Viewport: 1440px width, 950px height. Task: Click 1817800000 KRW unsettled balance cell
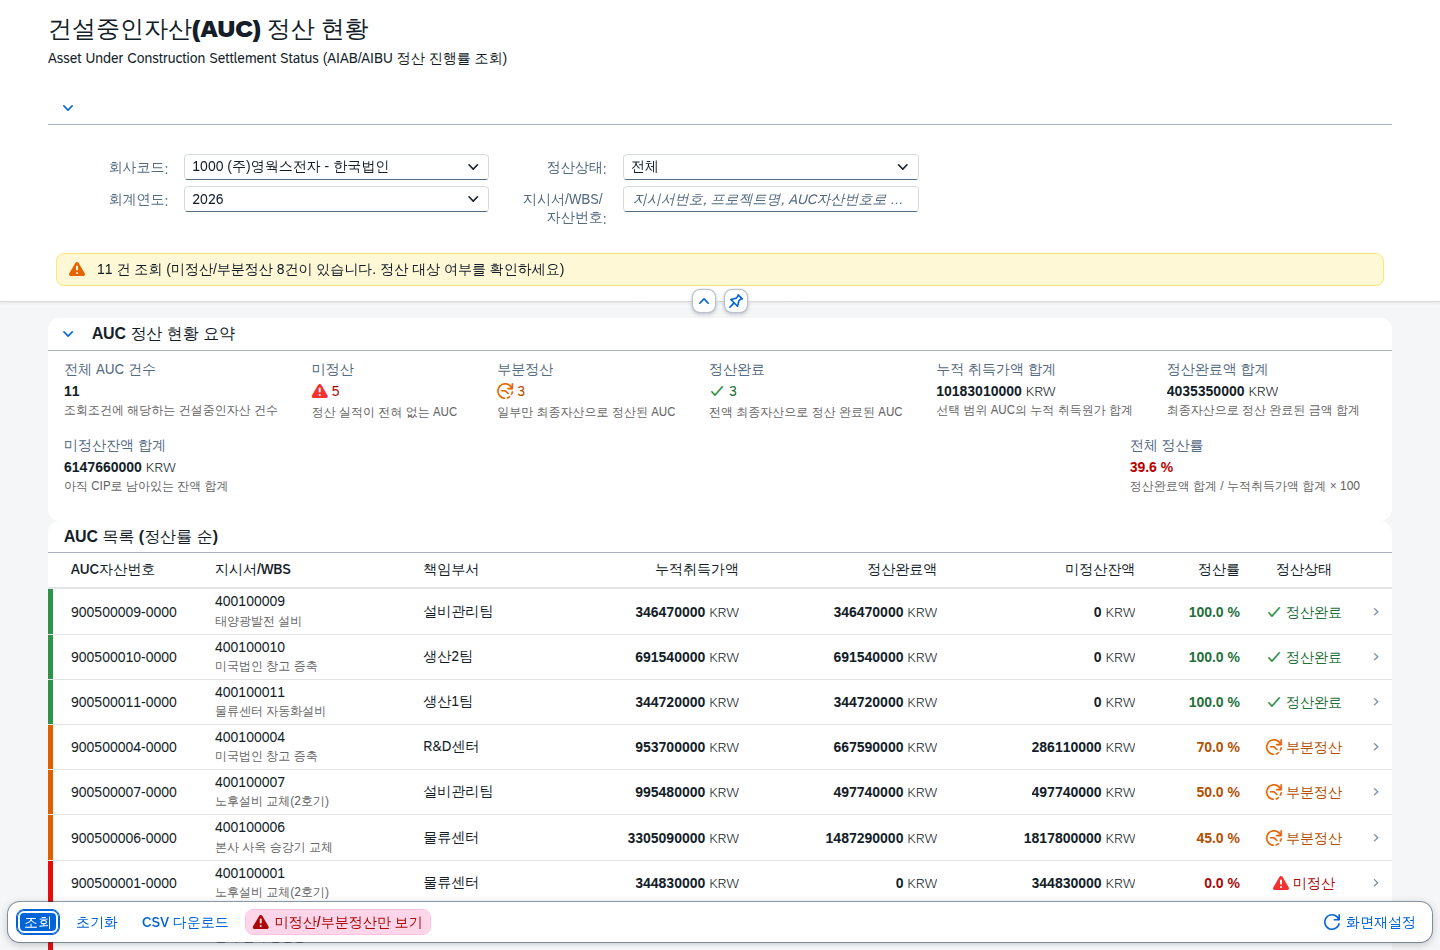[x=1080, y=838]
